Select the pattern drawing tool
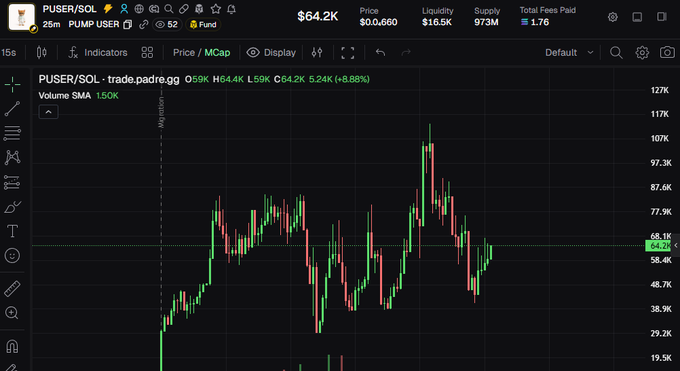680x371 pixels. tap(12, 158)
